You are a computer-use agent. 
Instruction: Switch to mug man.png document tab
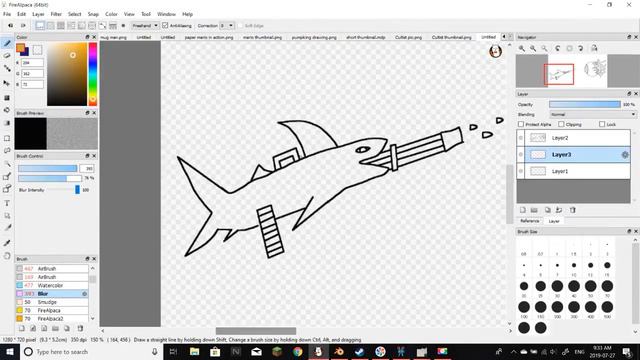pos(114,37)
